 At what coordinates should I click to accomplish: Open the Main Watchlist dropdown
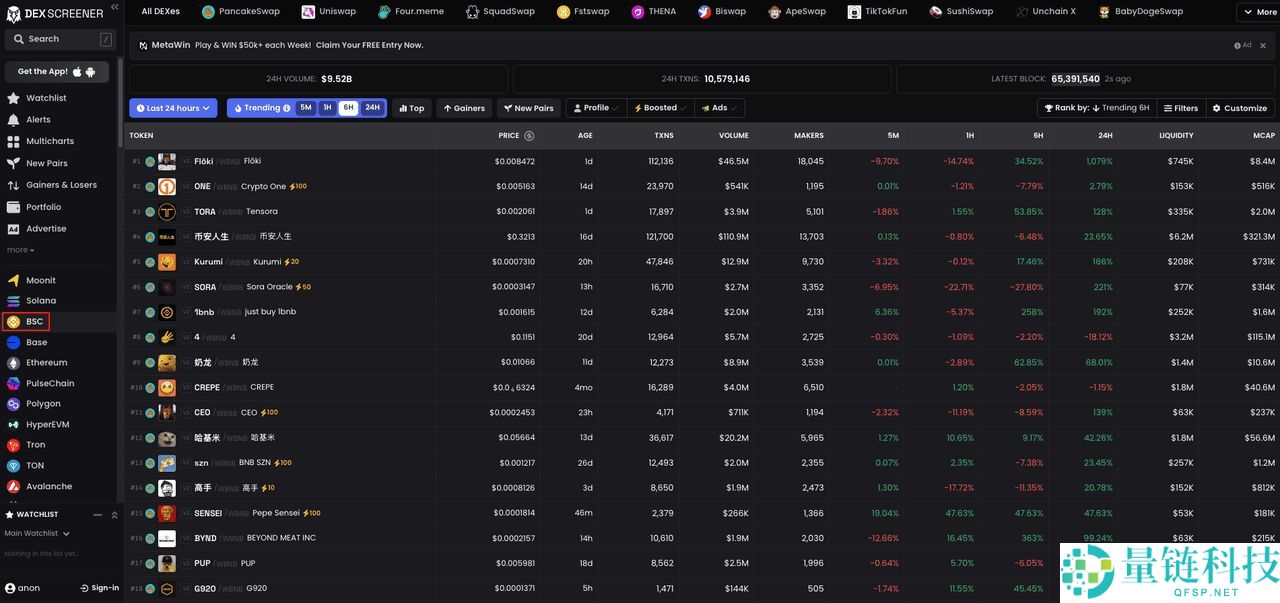[x=36, y=533]
